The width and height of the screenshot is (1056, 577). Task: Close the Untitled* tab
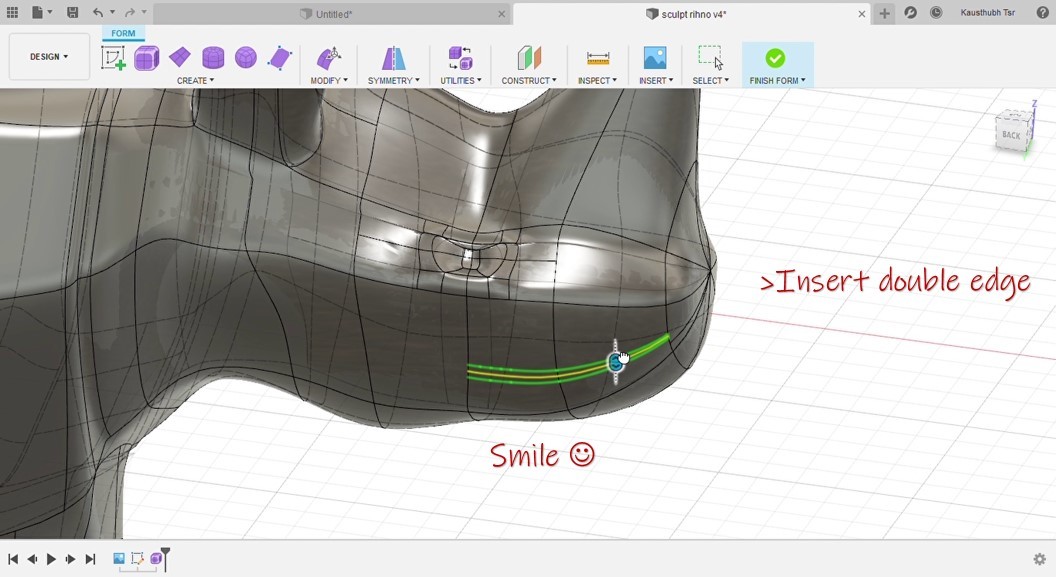pyautogui.click(x=501, y=14)
